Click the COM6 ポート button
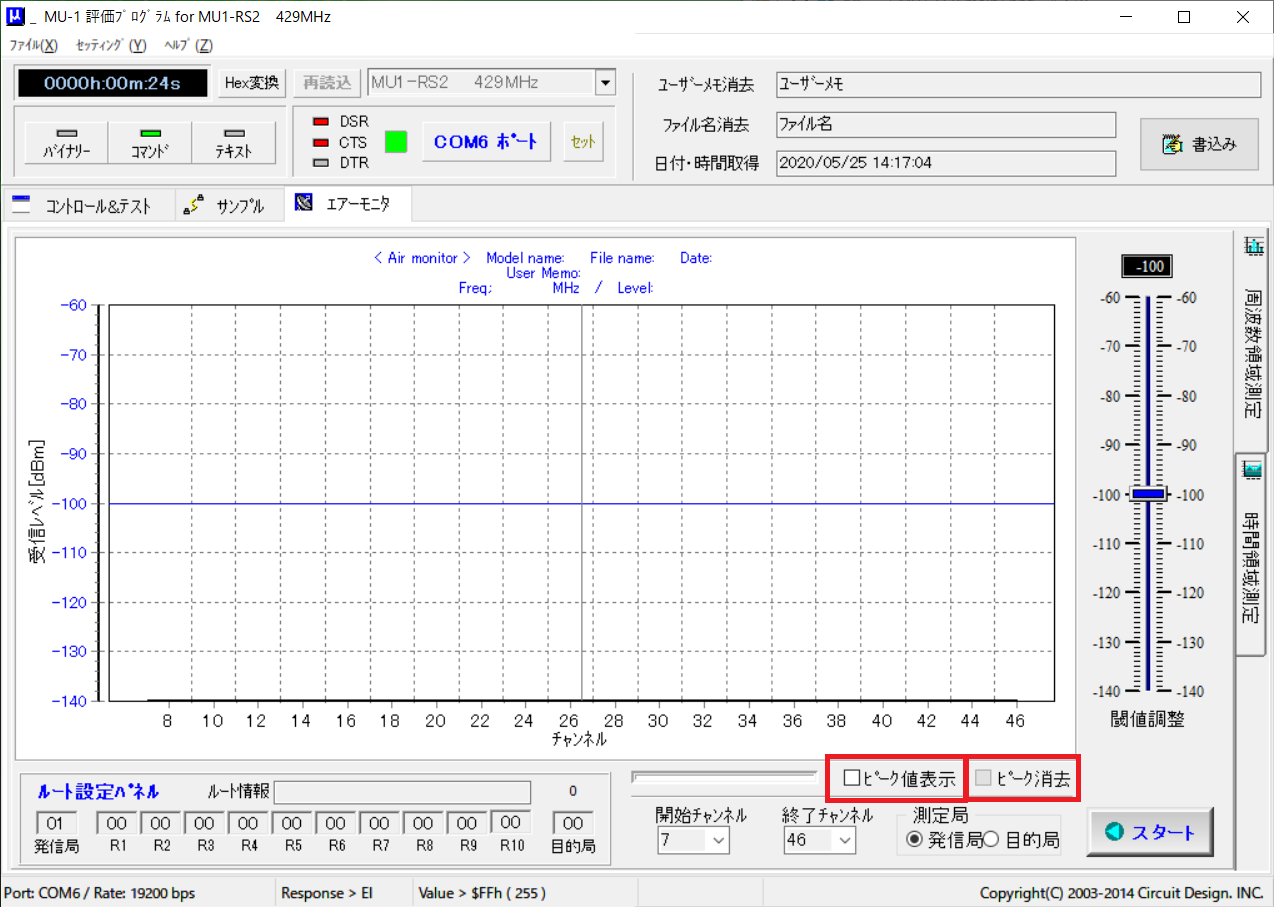The height and width of the screenshot is (907, 1274). 487,142
